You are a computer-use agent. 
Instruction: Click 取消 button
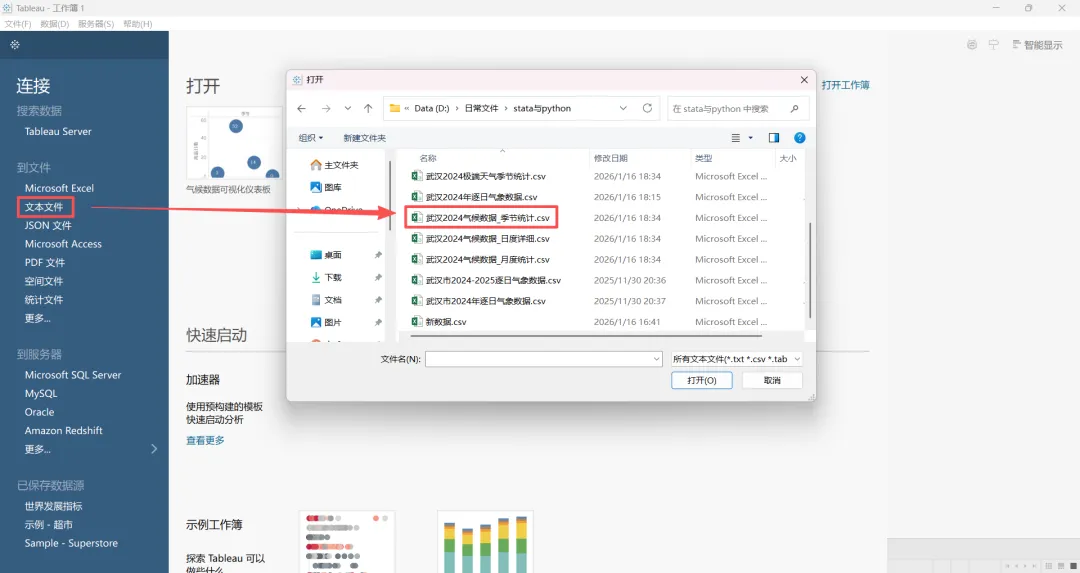[x=772, y=380]
